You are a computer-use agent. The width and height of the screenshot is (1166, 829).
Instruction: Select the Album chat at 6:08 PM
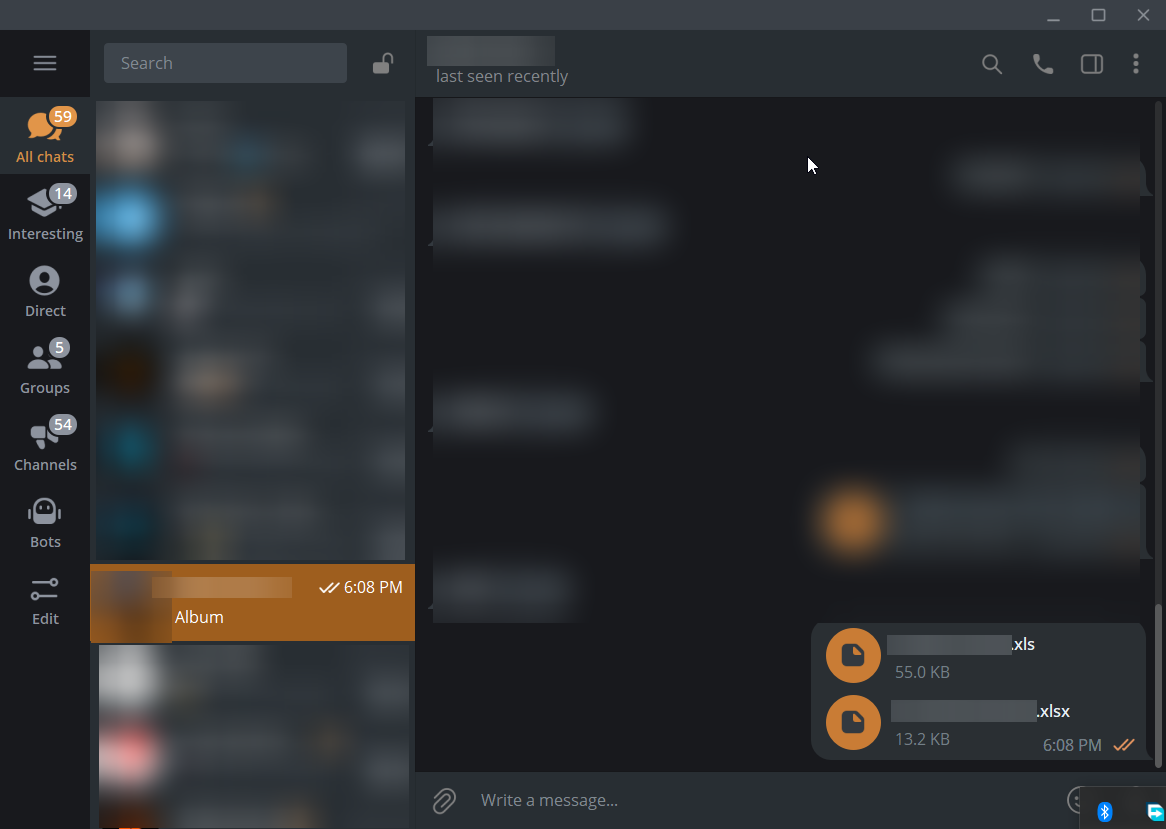(253, 602)
